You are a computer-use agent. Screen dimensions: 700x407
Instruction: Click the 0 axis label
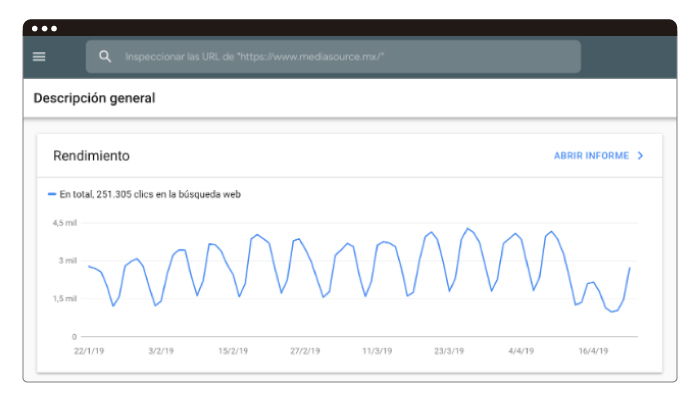pos(74,337)
